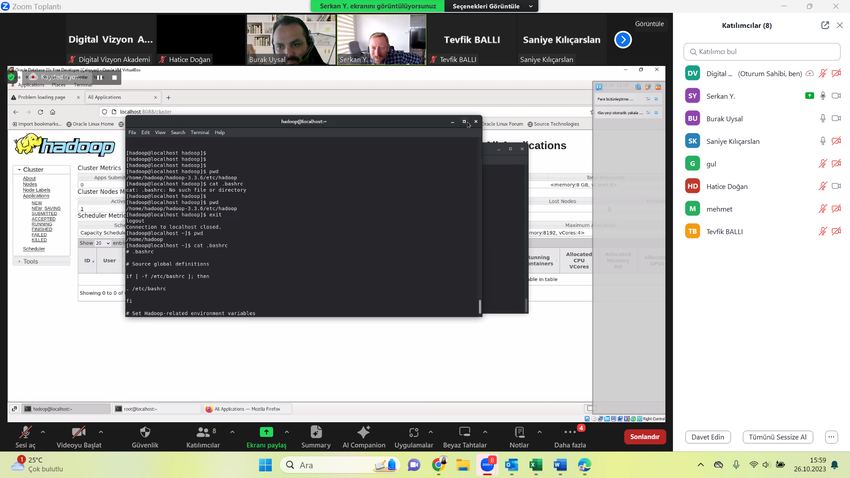Open terminal Search menu

pos(178,132)
